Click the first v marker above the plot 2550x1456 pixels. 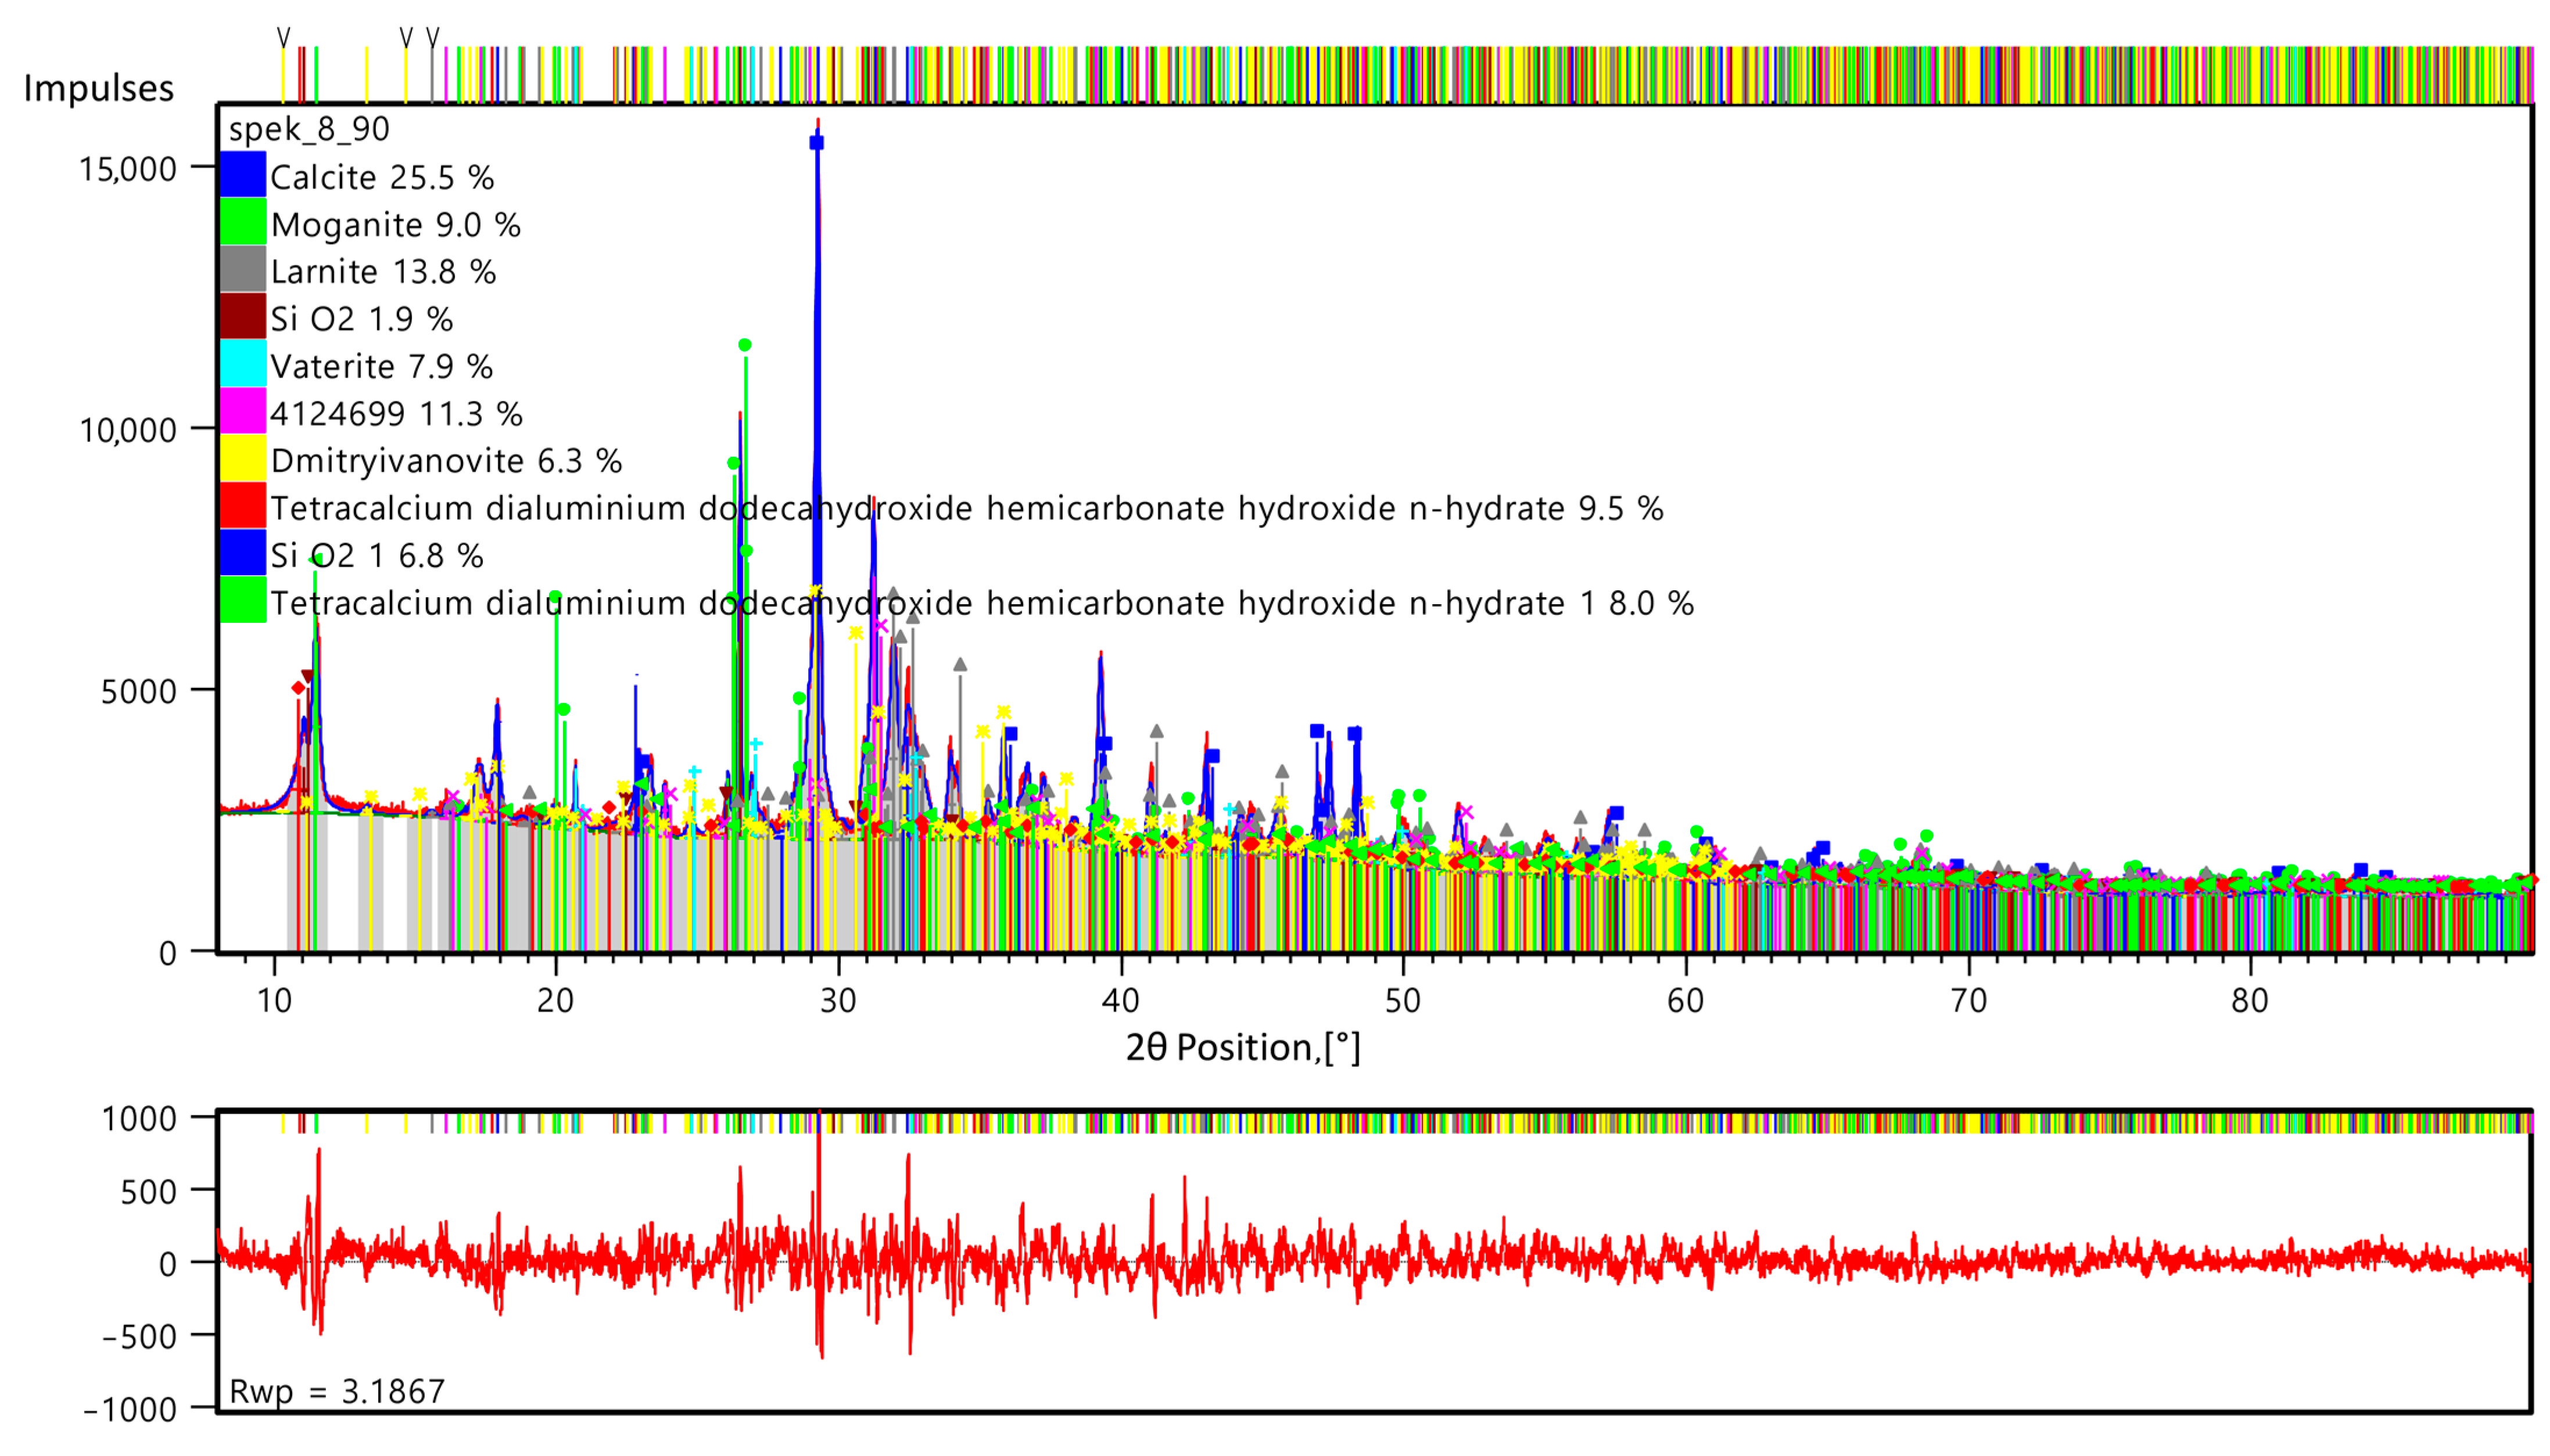point(283,36)
